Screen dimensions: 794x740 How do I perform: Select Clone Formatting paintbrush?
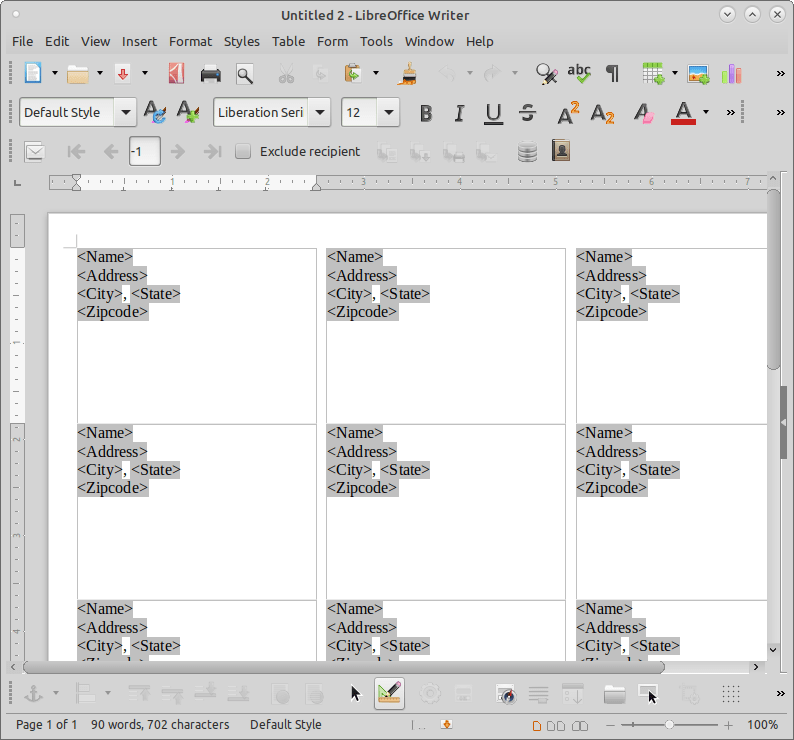[408, 74]
